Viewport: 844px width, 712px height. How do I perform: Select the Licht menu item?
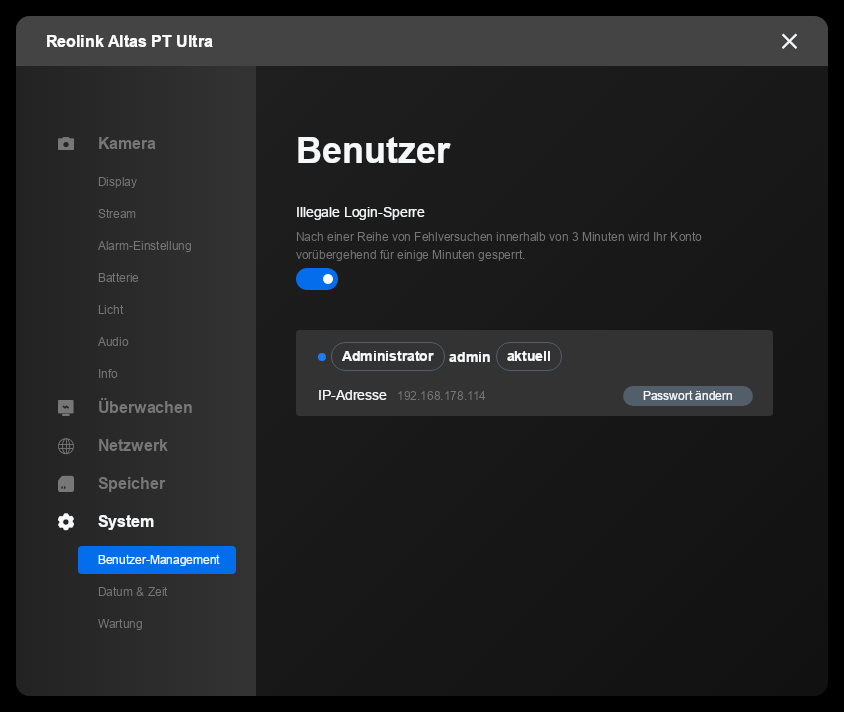pyautogui.click(x=111, y=310)
